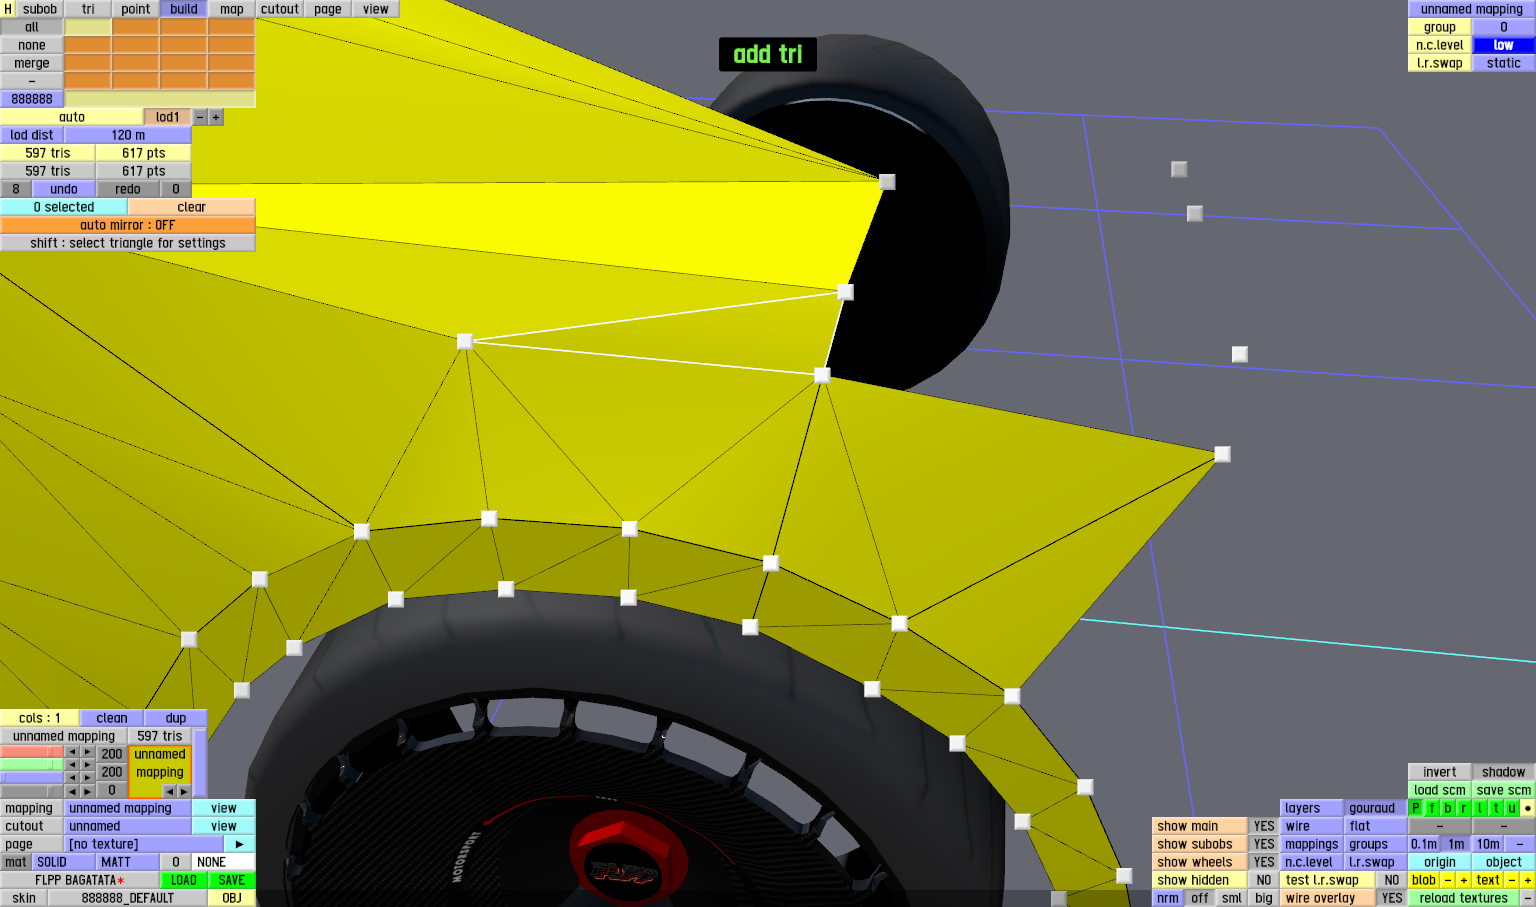Click the green SAVE button
The image size is (1536, 907).
tap(232, 880)
